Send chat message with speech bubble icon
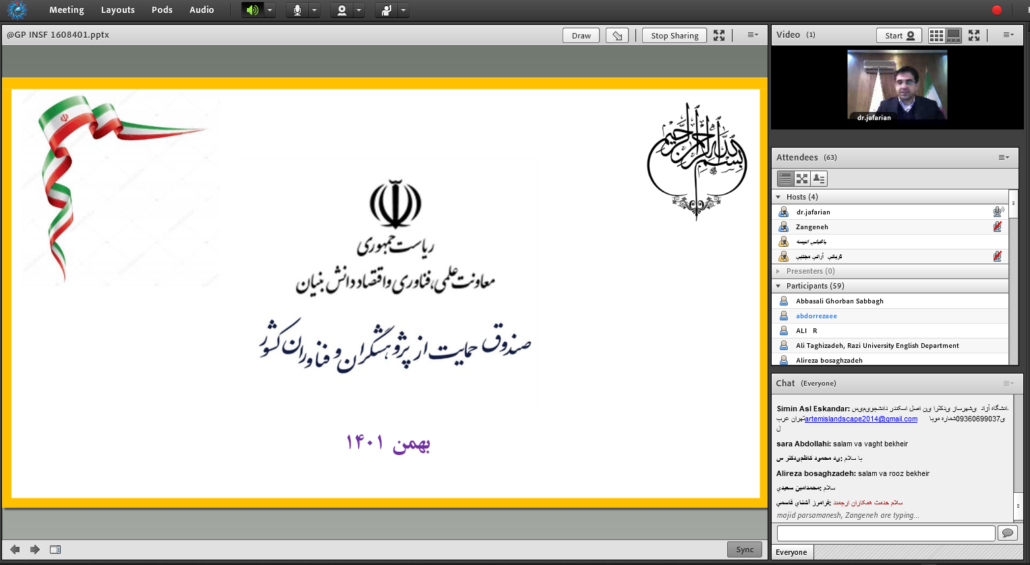 (1005, 533)
